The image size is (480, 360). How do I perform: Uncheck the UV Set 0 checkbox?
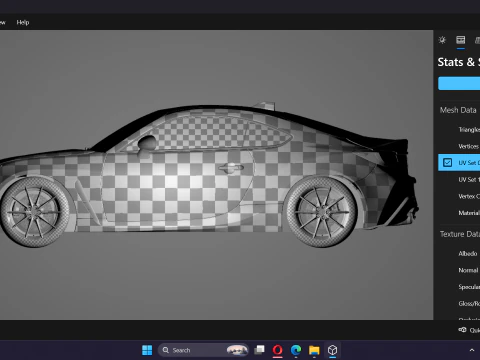pyautogui.click(x=447, y=163)
